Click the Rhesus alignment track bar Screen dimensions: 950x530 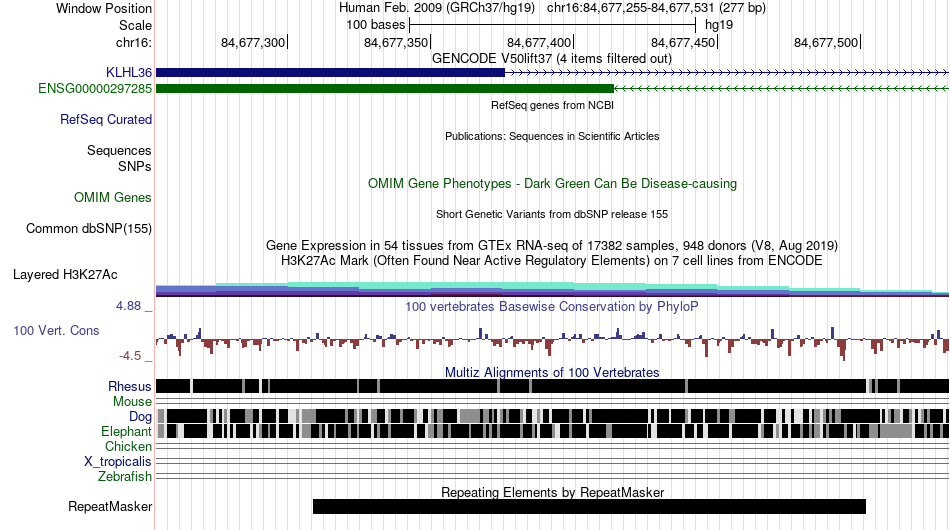552,386
